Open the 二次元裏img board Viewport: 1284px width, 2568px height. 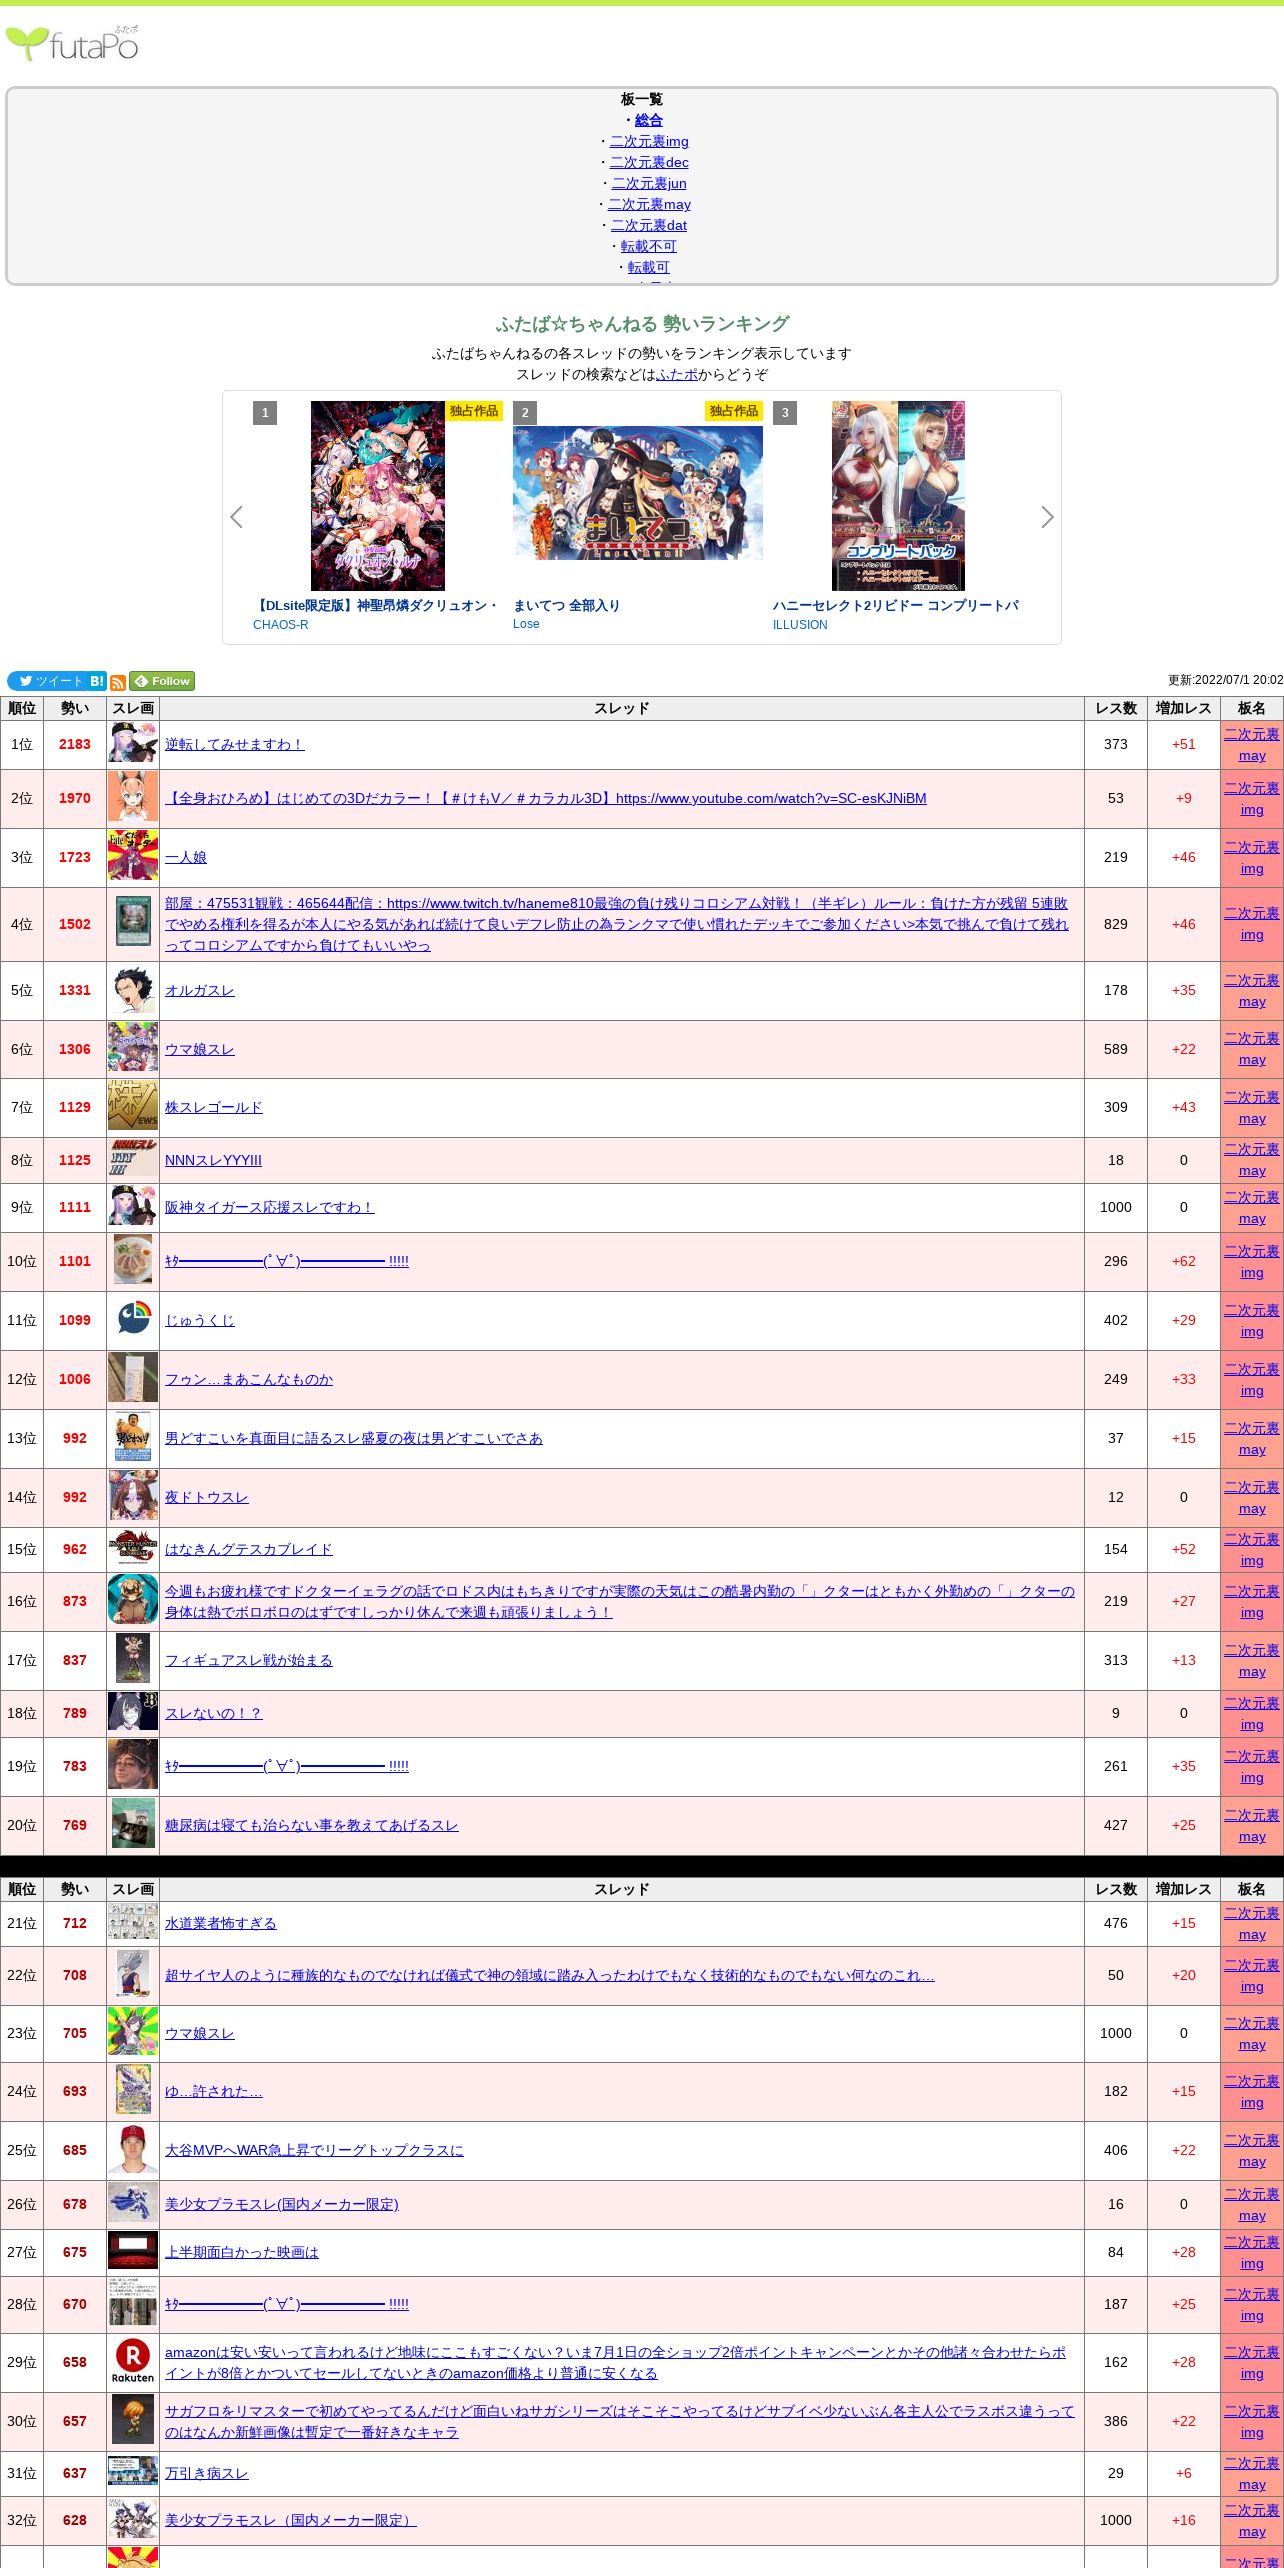[x=649, y=141]
